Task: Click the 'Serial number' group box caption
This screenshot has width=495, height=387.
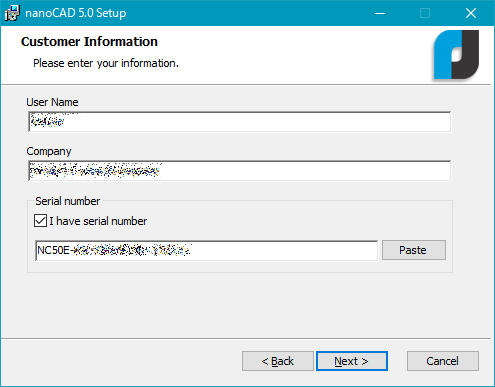Action: tap(68, 201)
